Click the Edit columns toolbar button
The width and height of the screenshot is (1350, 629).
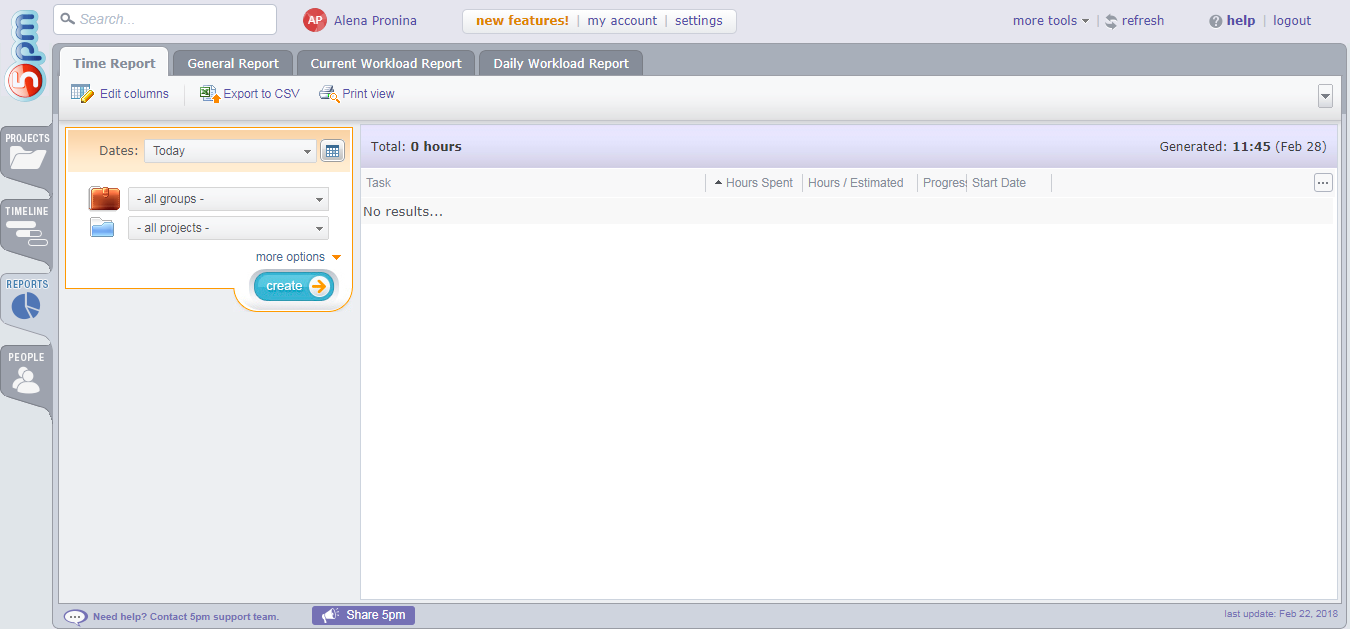pos(120,94)
